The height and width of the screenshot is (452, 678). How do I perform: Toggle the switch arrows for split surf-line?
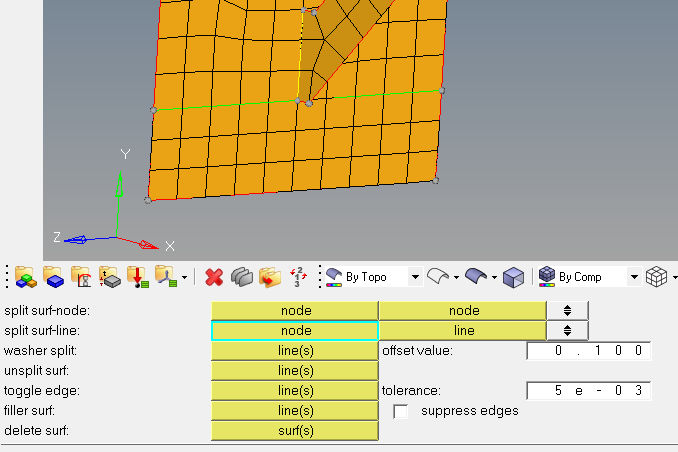tap(567, 331)
